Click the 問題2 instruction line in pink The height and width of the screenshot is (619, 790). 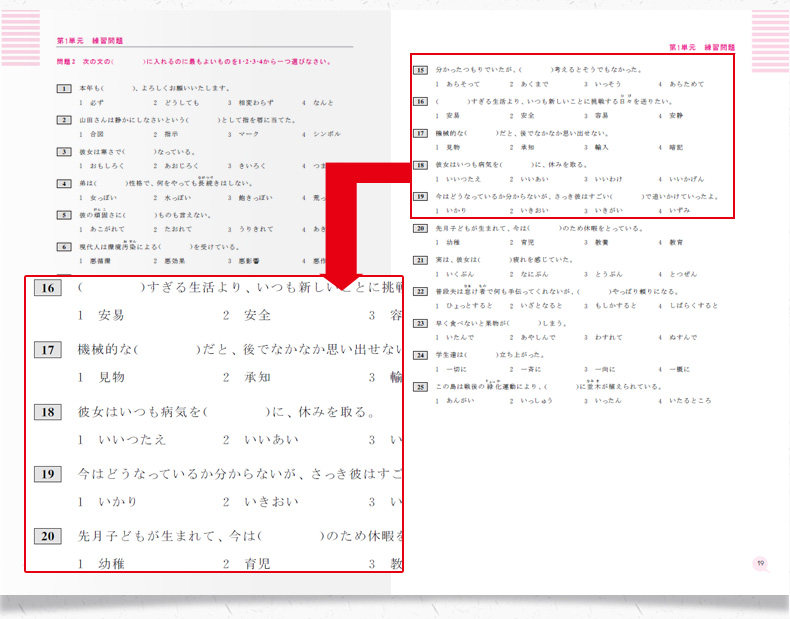click(194, 62)
